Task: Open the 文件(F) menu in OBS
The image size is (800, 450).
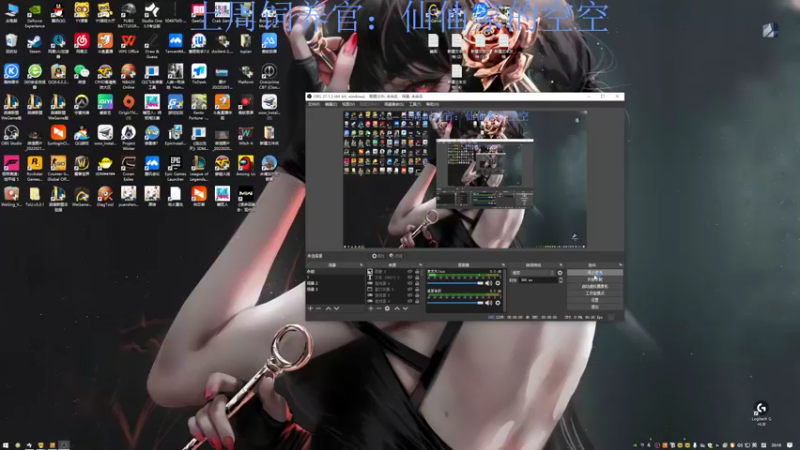Action: (314, 104)
